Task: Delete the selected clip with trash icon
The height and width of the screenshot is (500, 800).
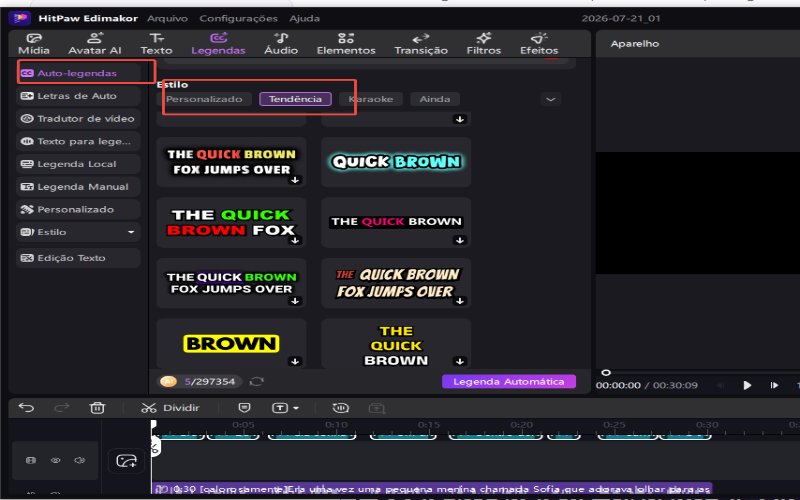Action: [97, 408]
